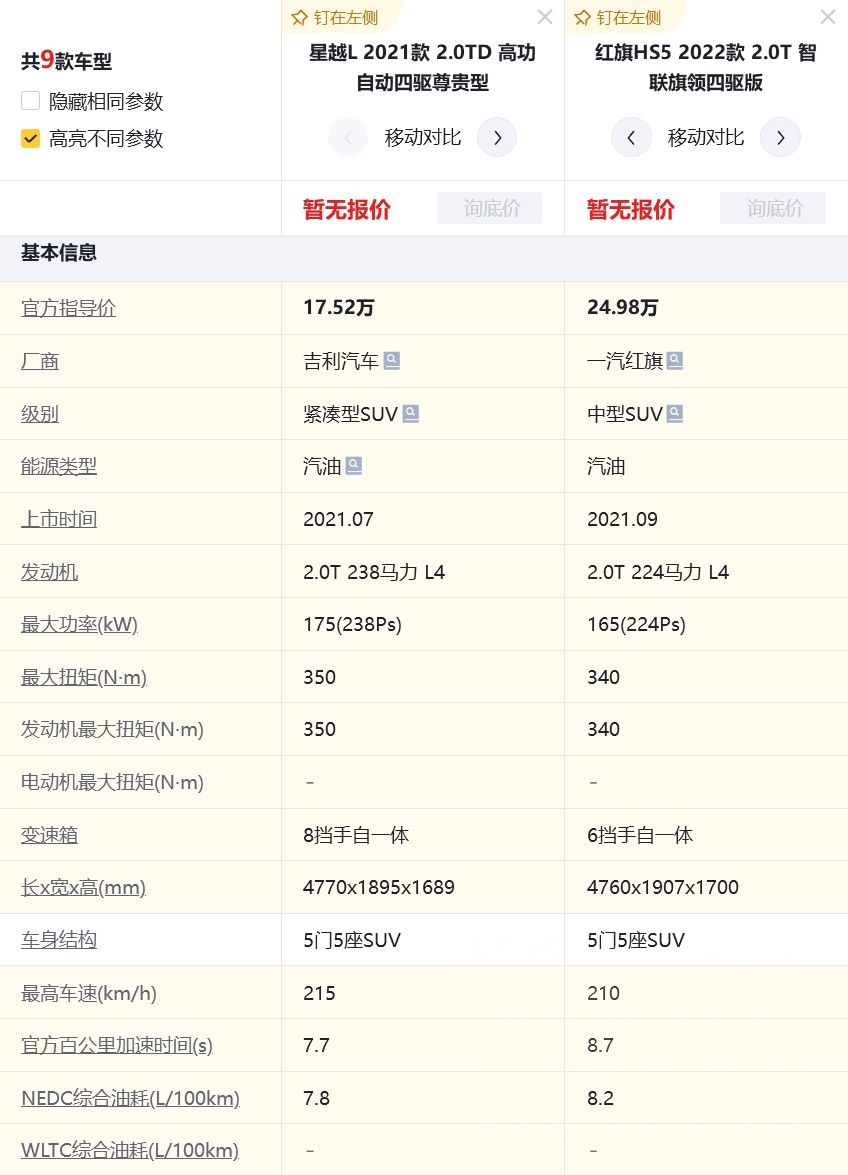The height and width of the screenshot is (1175, 848).
Task: Click the search icon beside 吉利汽车
Action: [x=391, y=361]
